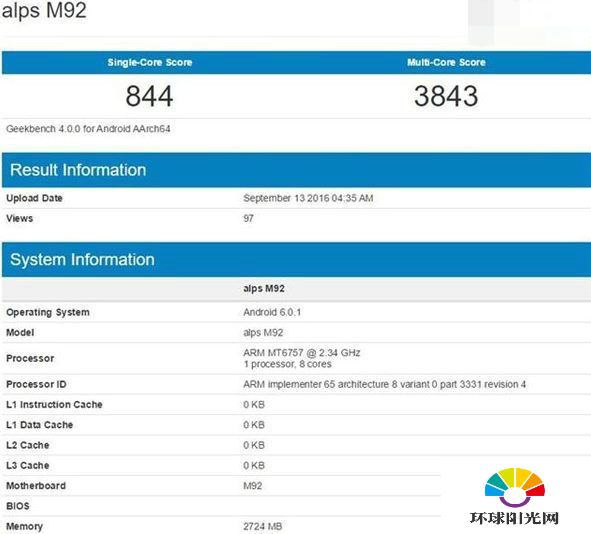This screenshot has width=591, height=534.
Task: Click the Processor ID label
Action: pyautogui.click(x=36, y=384)
